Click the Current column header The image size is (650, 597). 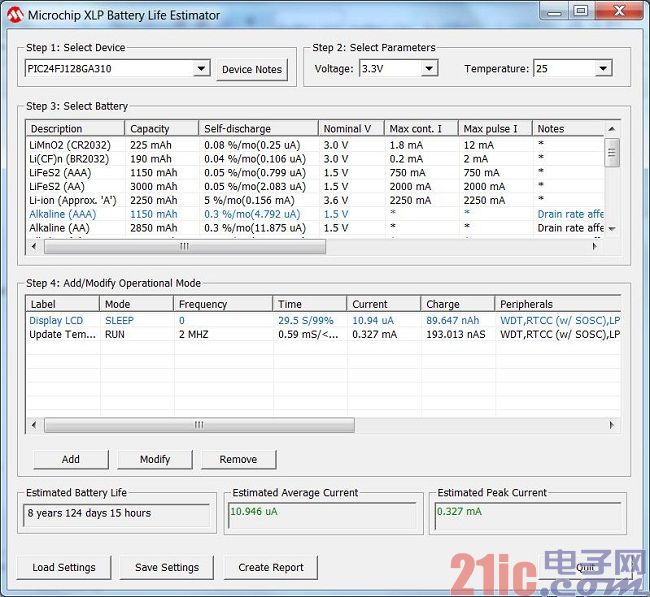[383, 304]
